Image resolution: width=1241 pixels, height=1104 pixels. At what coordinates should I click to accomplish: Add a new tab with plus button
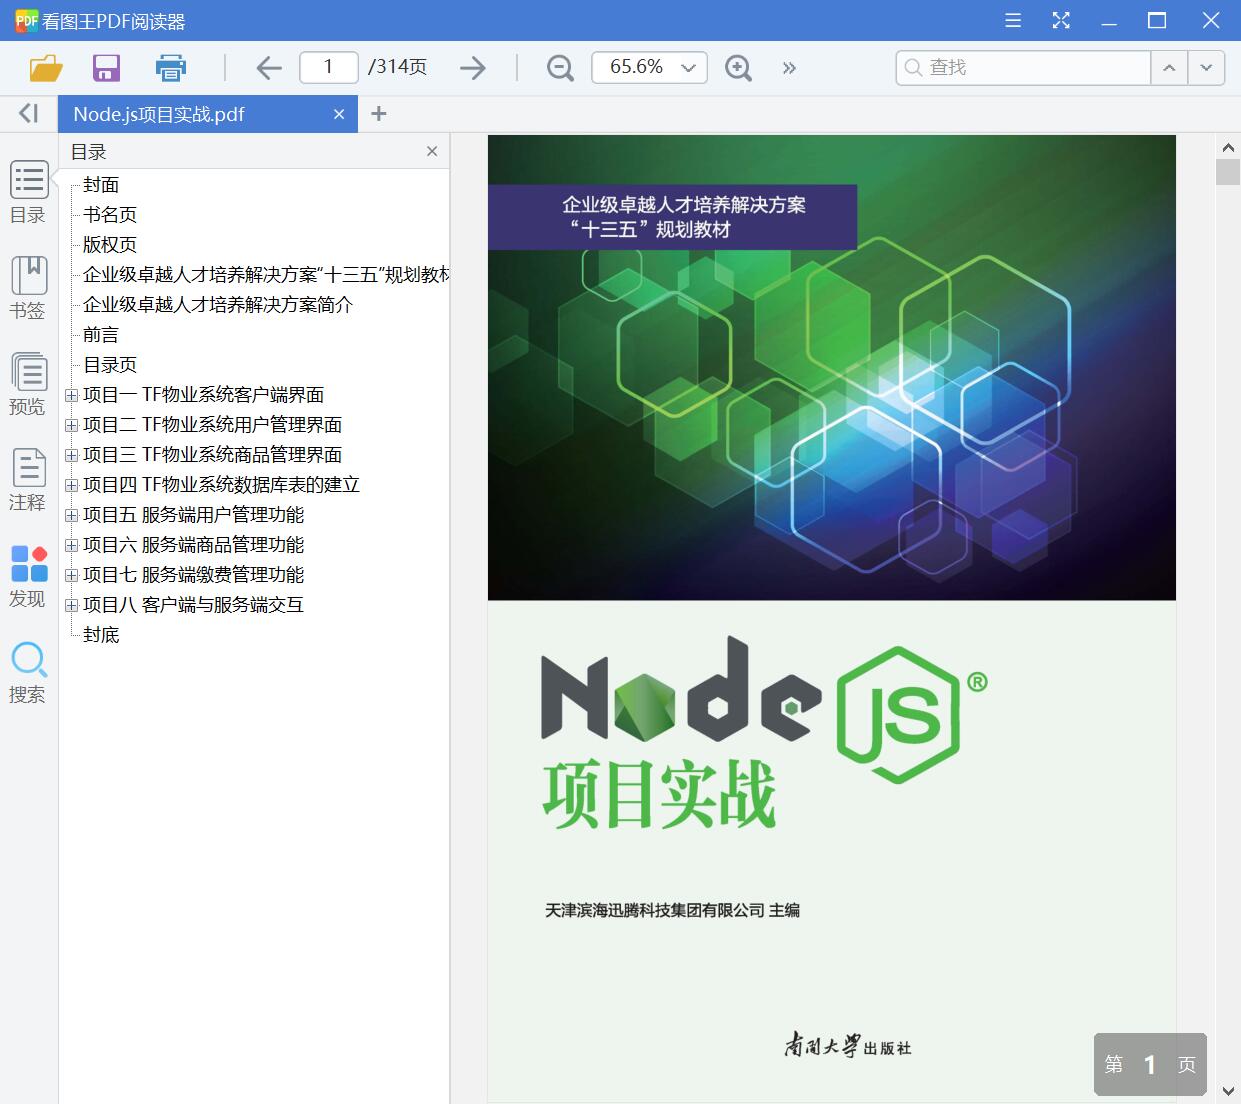tap(378, 114)
